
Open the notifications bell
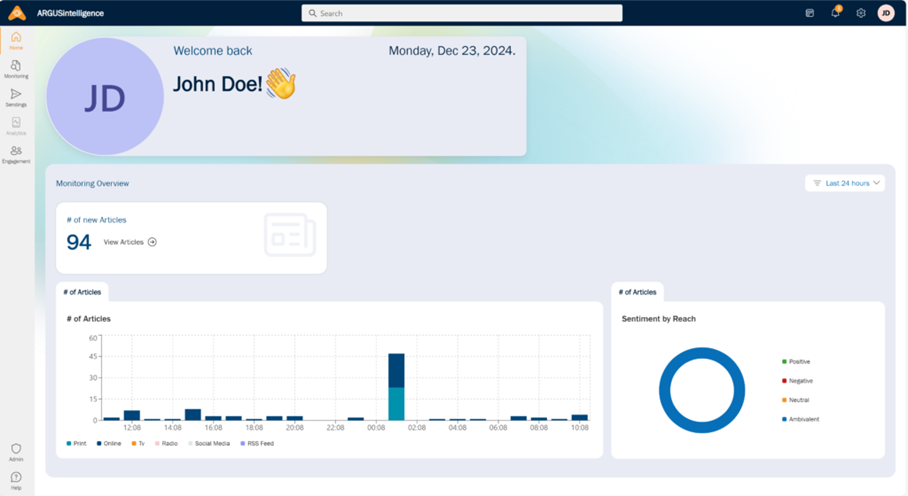tap(835, 13)
